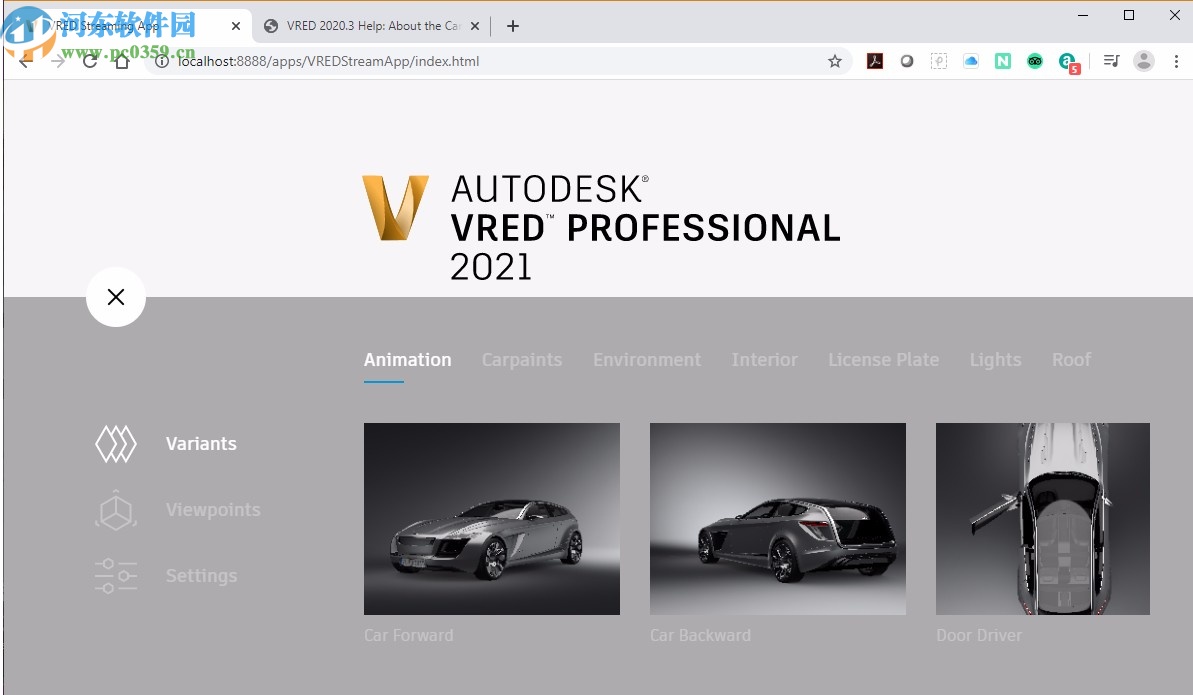Click the Adobe Acrobat extension icon

[874, 61]
